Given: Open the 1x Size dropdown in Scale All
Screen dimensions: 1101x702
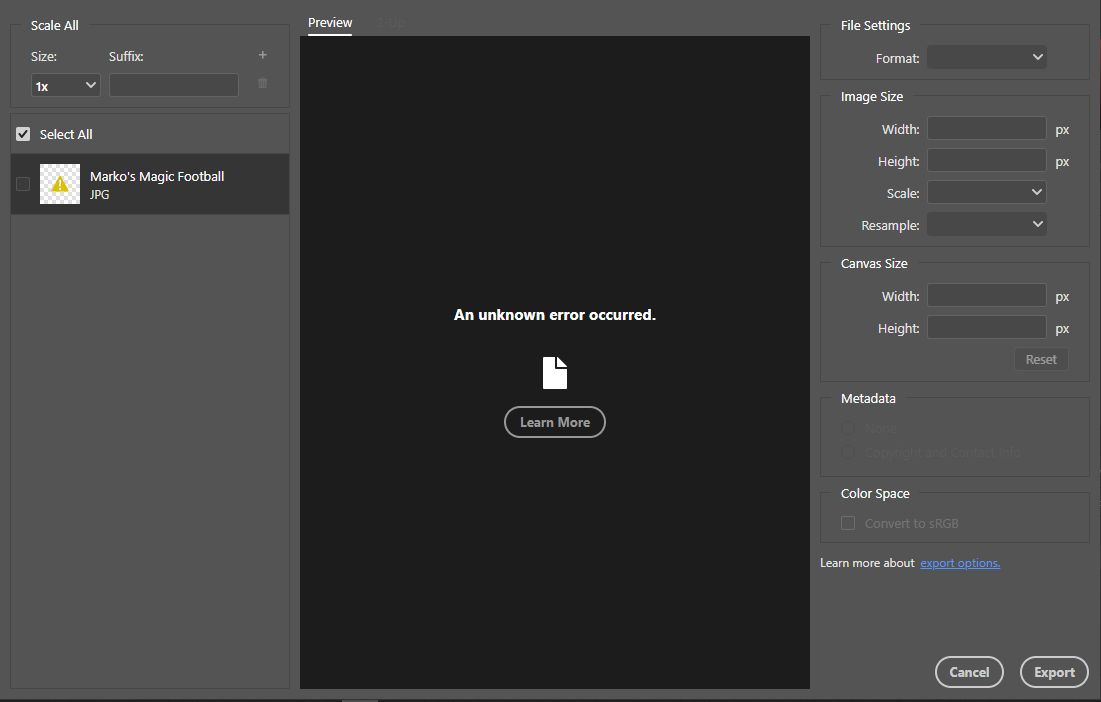Looking at the screenshot, I should pyautogui.click(x=65, y=85).
